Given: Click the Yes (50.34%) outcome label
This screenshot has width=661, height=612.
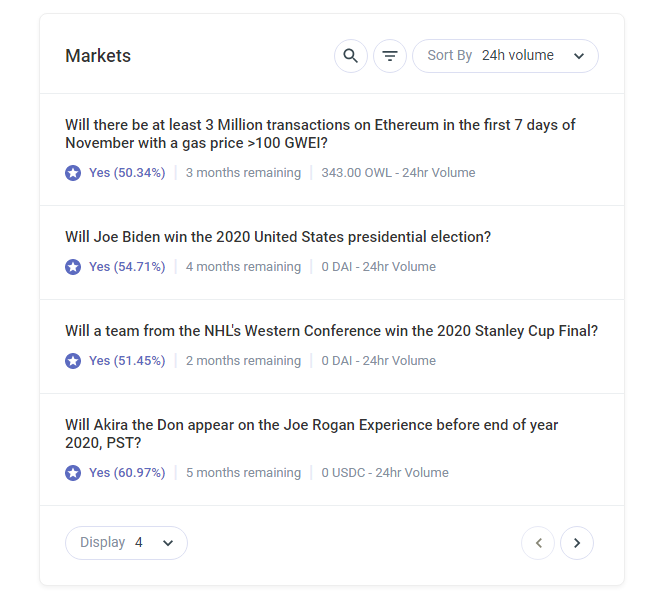Looking at the screenshot, I should click(x=127, y=173).
